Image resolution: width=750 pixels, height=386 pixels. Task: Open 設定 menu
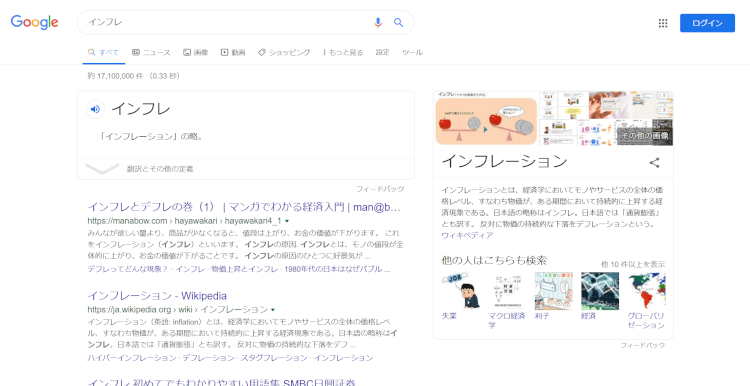pyautogui.click(x=383, y=53)
